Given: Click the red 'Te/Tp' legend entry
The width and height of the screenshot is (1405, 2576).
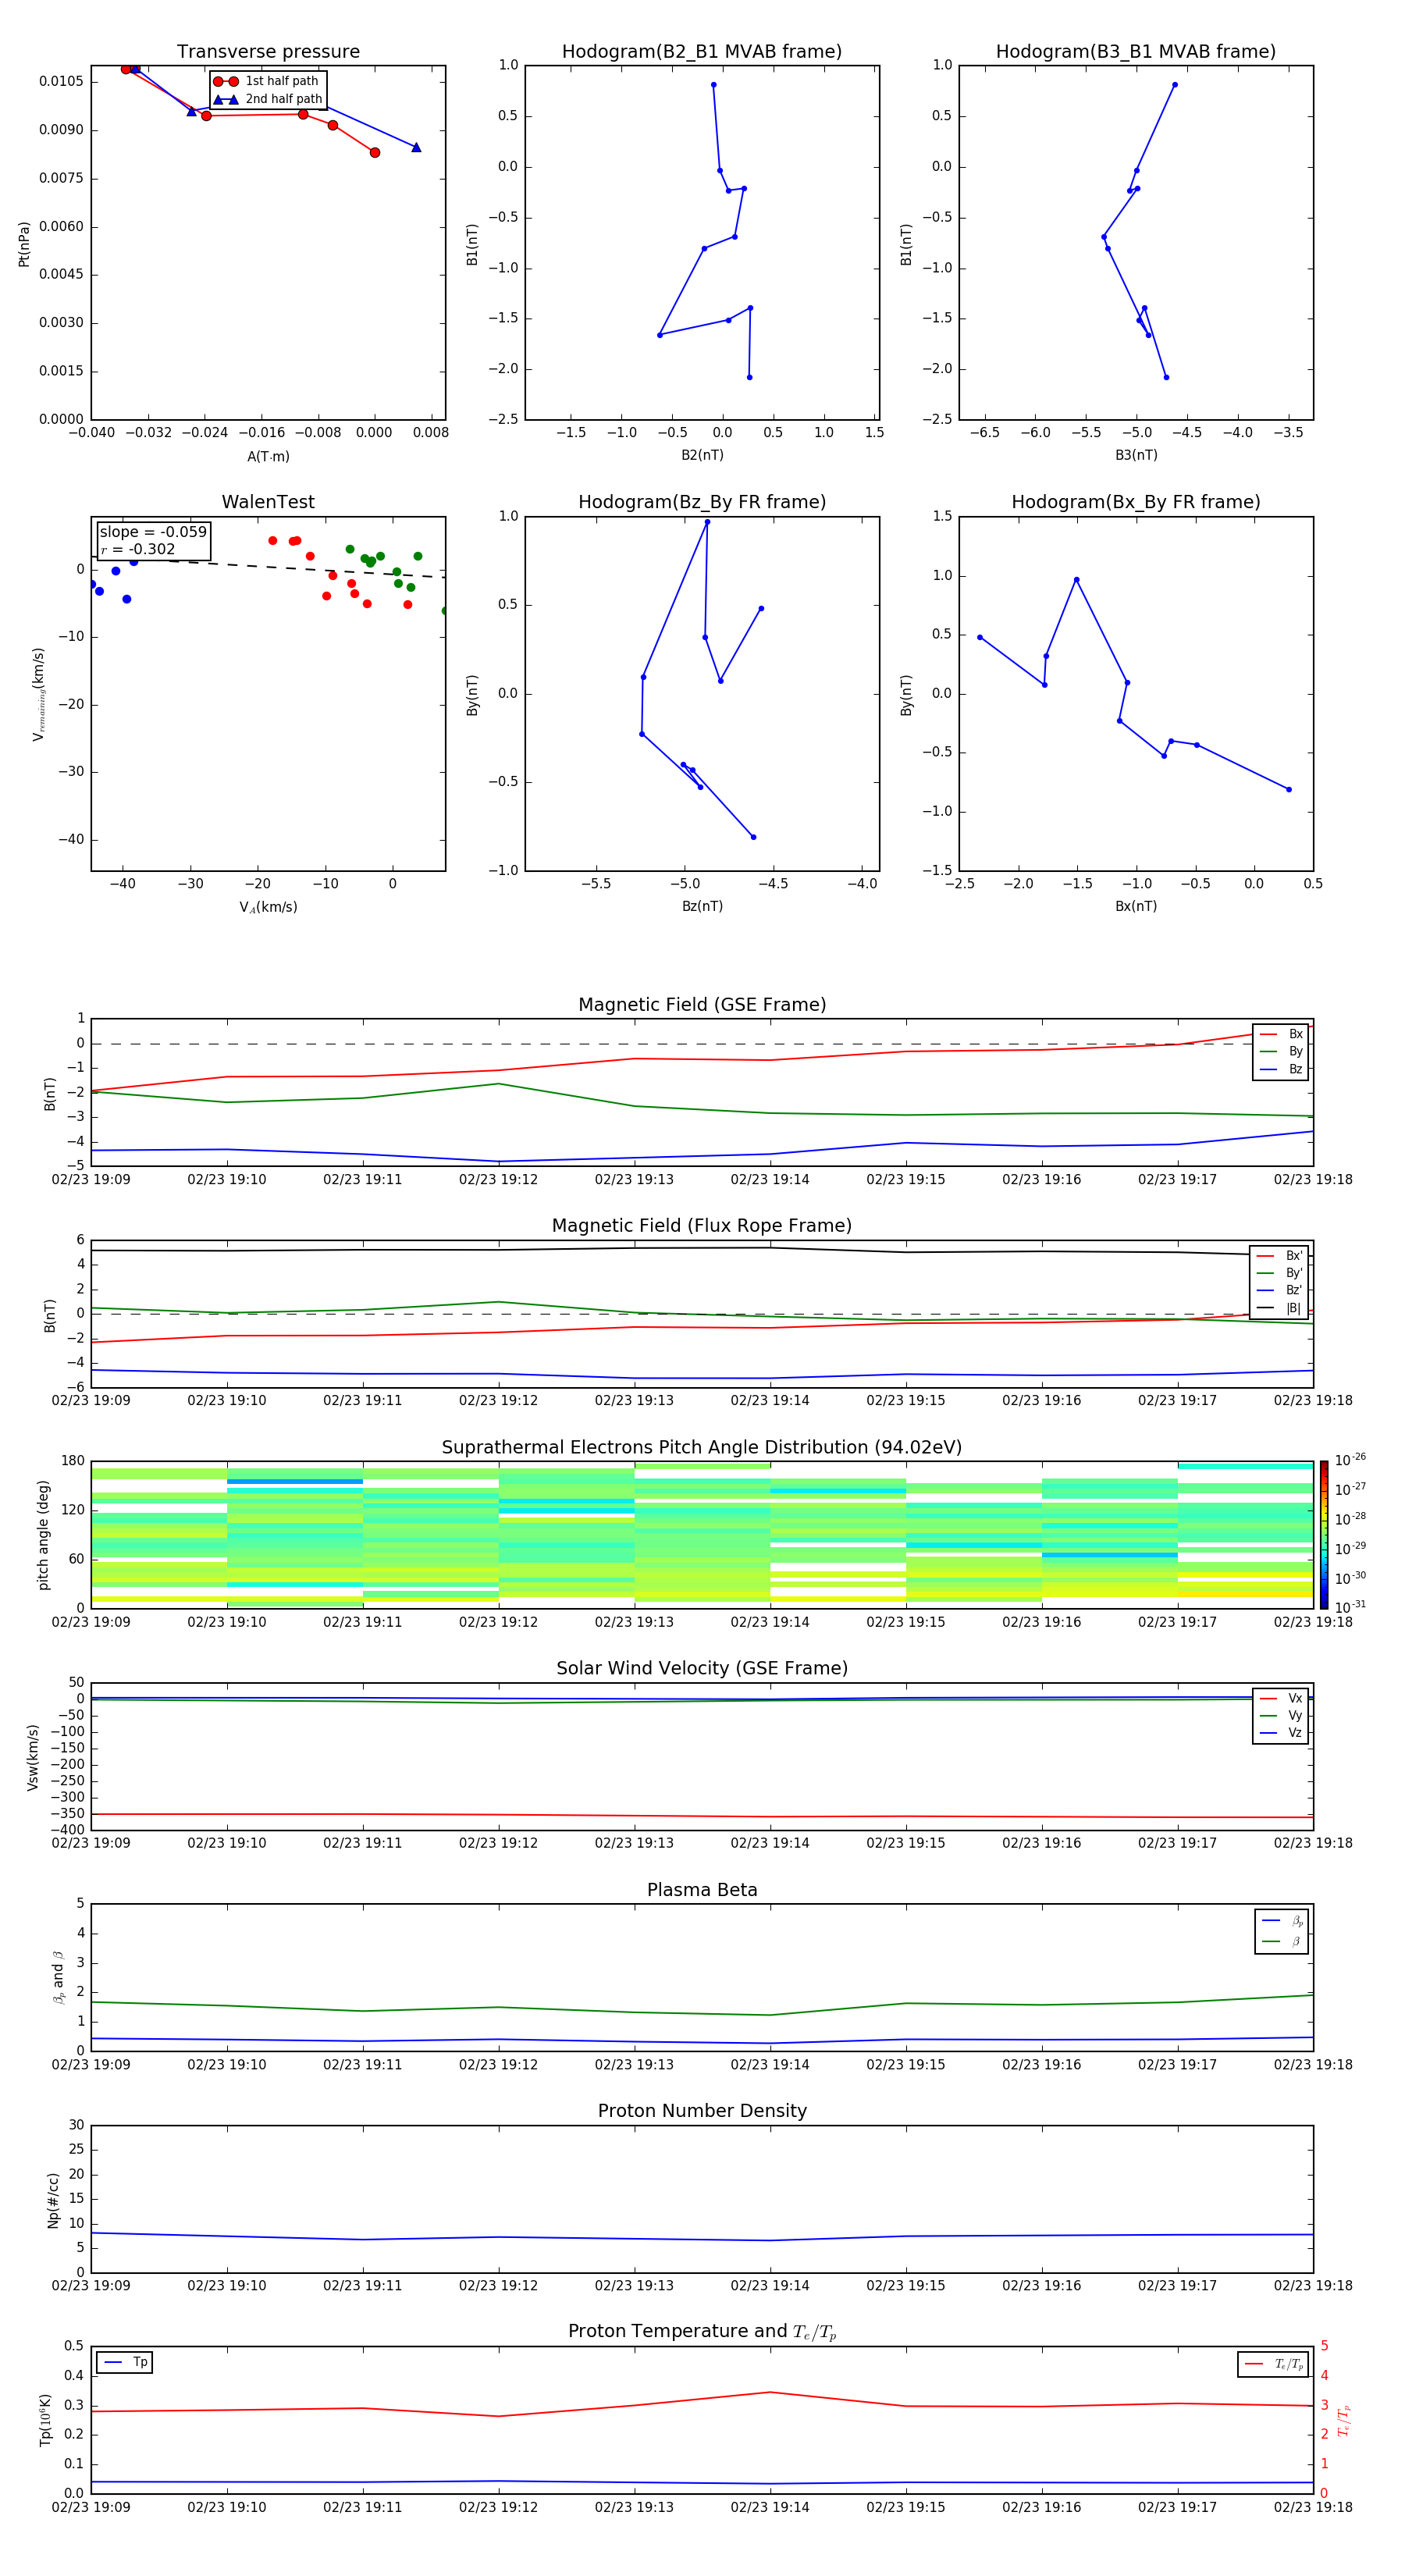Looking at the screenshot, I should (x=1274, y=2364).
